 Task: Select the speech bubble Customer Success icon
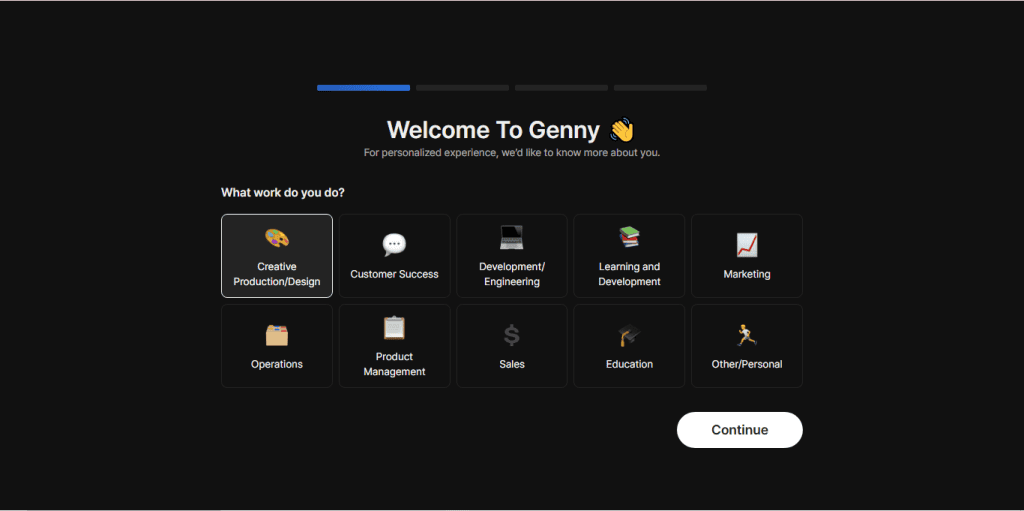(x=394, y=245)
